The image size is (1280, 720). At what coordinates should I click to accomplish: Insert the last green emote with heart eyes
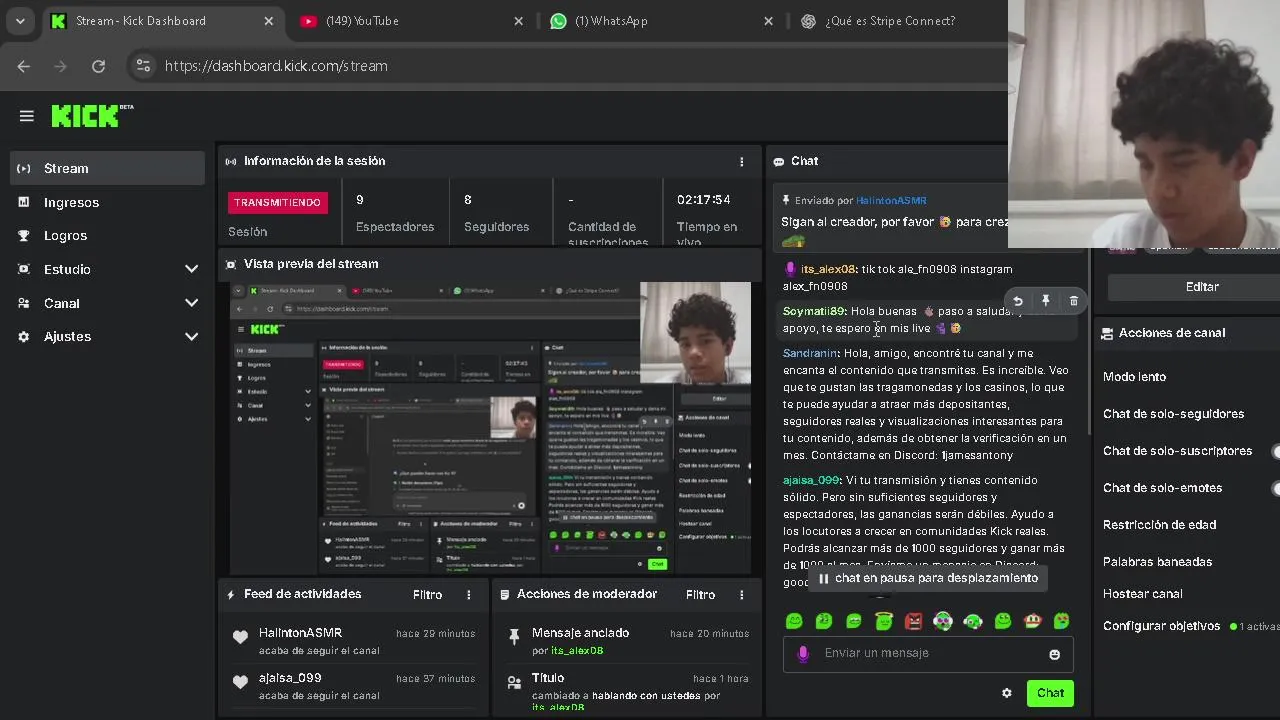pyautogui.click(x=1062, y=621)
